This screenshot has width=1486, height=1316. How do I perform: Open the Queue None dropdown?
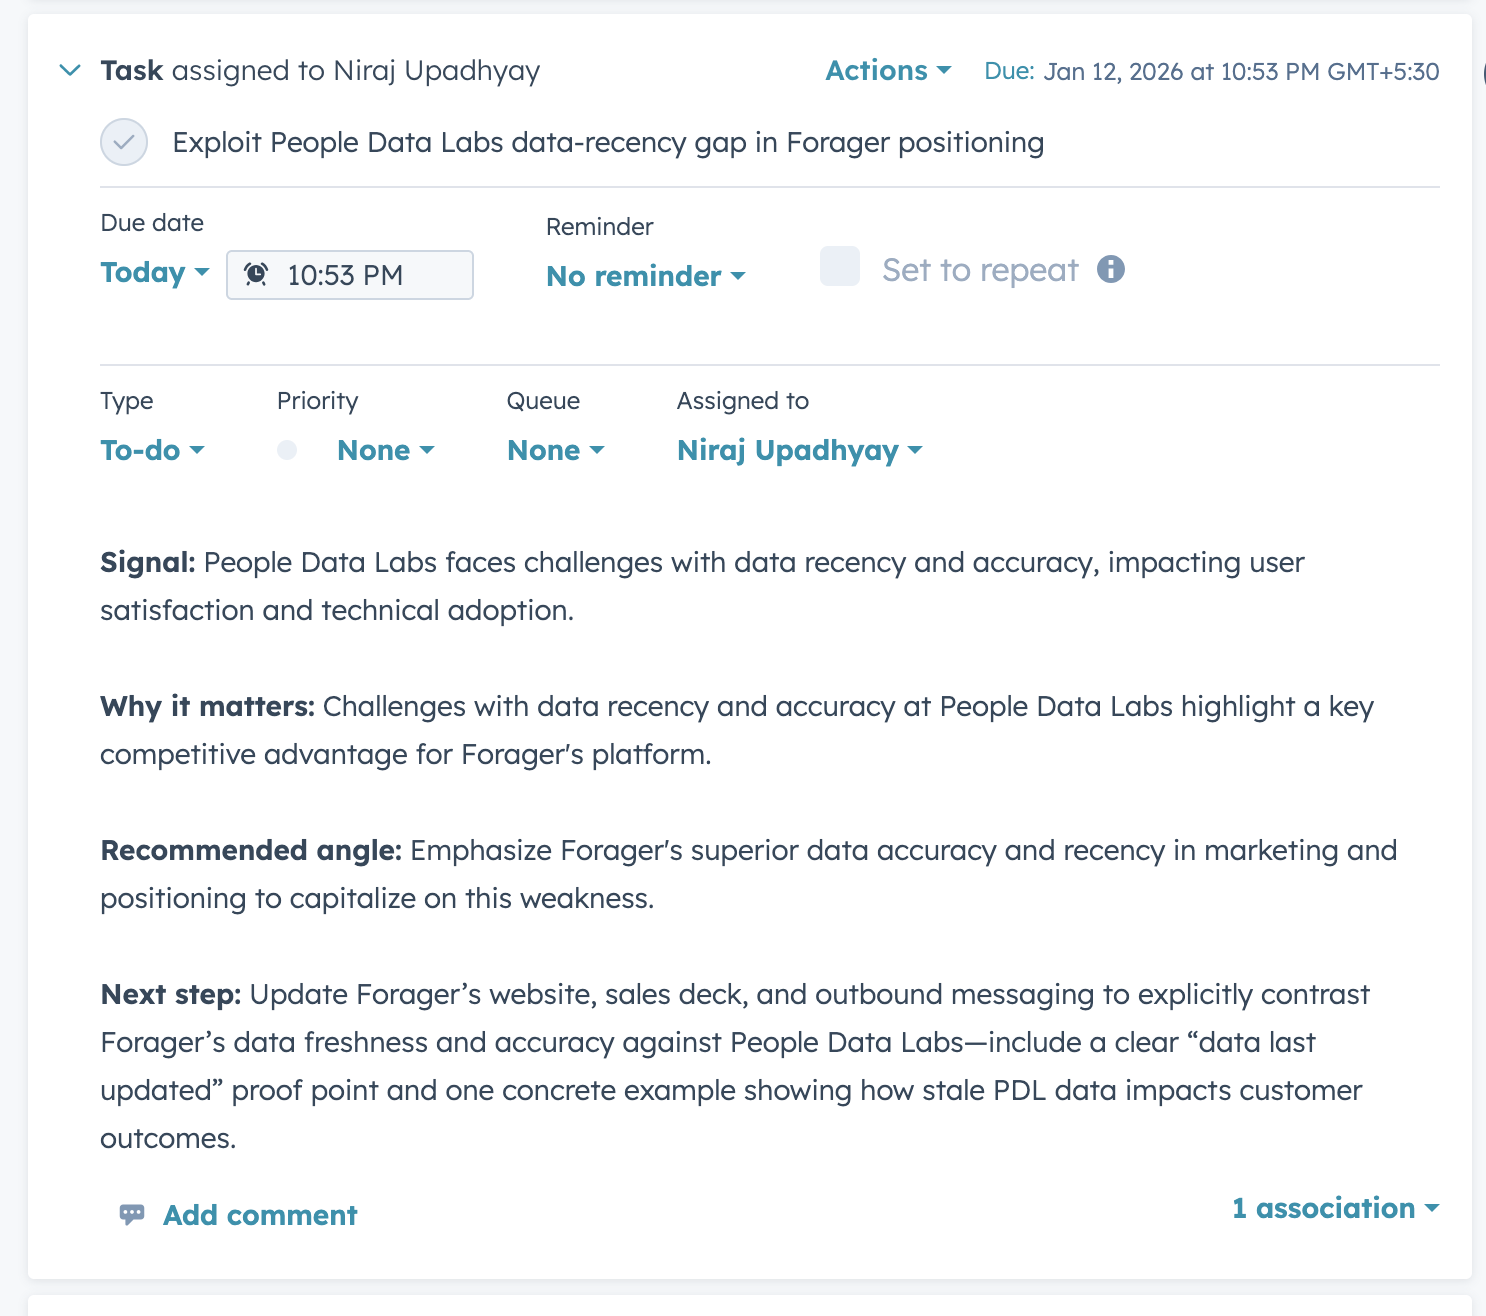tap(554, 450)
